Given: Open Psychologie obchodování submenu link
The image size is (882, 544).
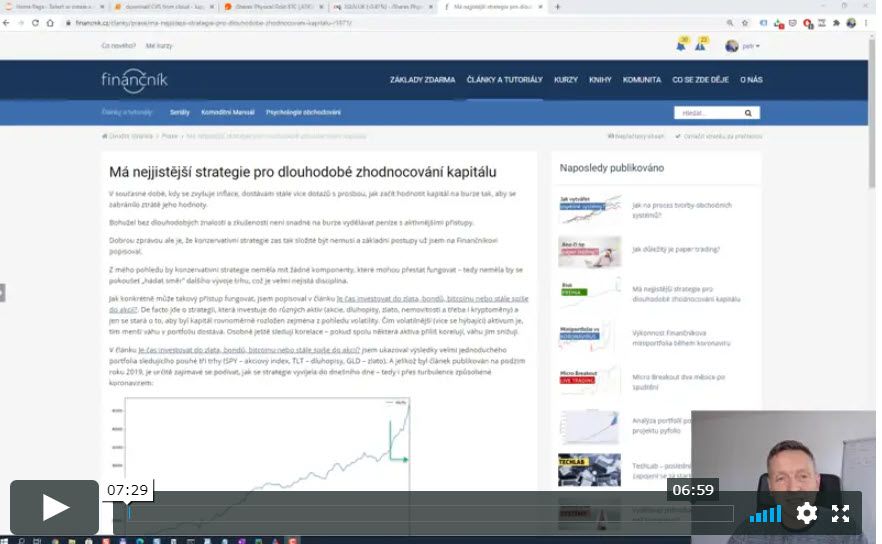Looking at the screenshot, I should [x=303, y=113].
